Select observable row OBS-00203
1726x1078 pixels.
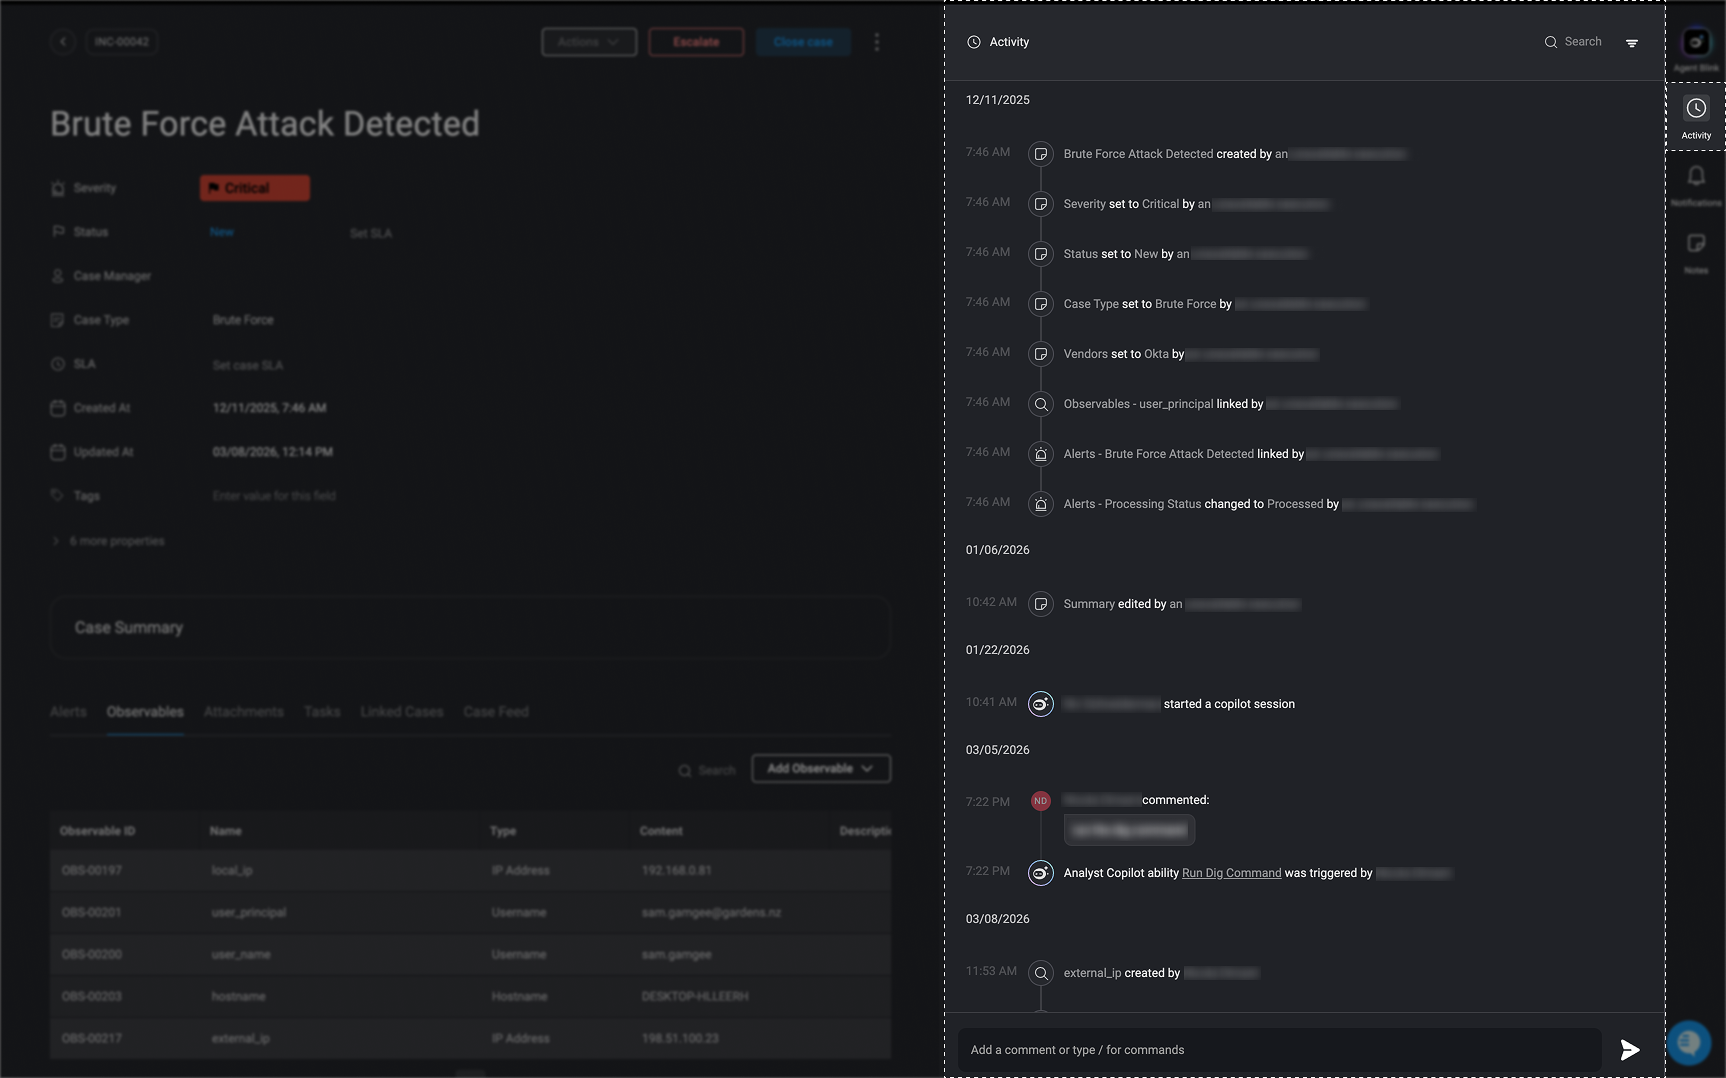(470, 996)
